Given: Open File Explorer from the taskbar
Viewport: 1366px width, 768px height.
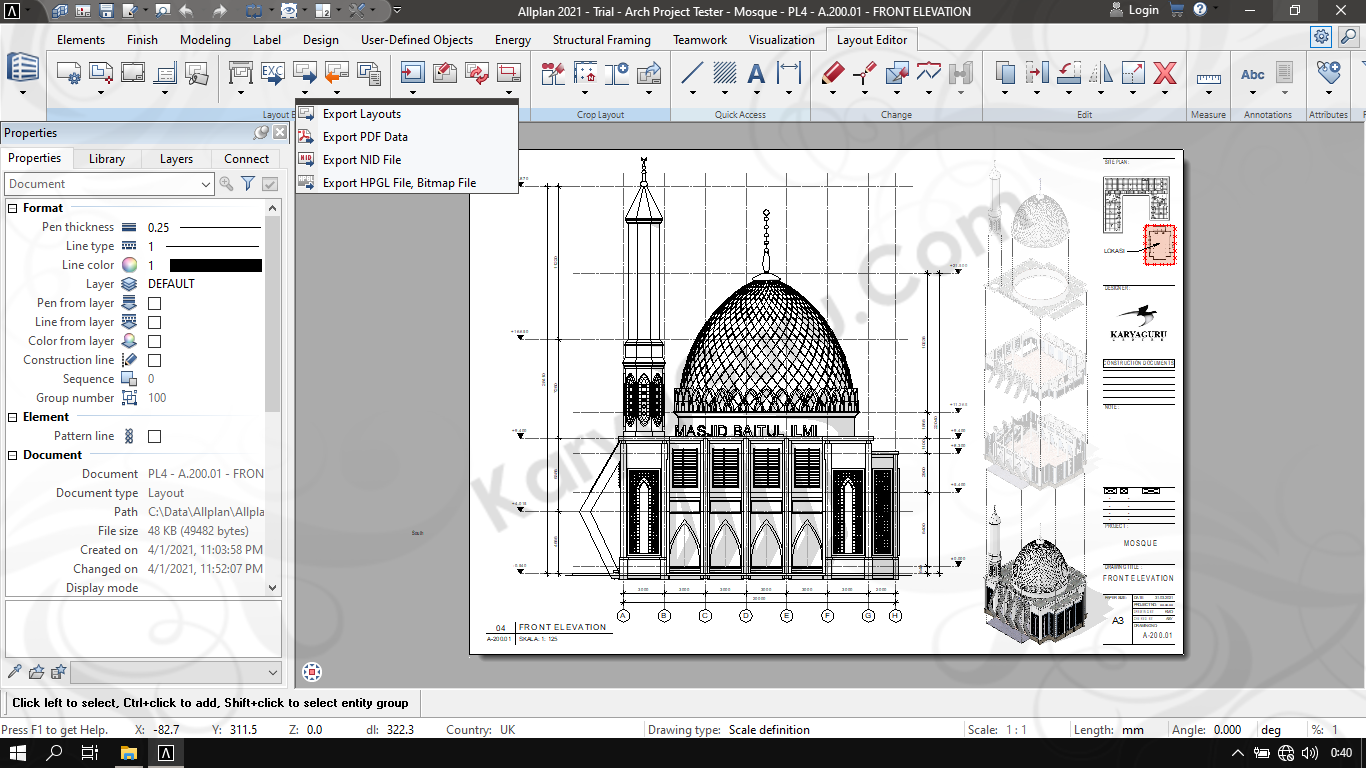Looking at the screenshot, I should (x=129, y=753).
